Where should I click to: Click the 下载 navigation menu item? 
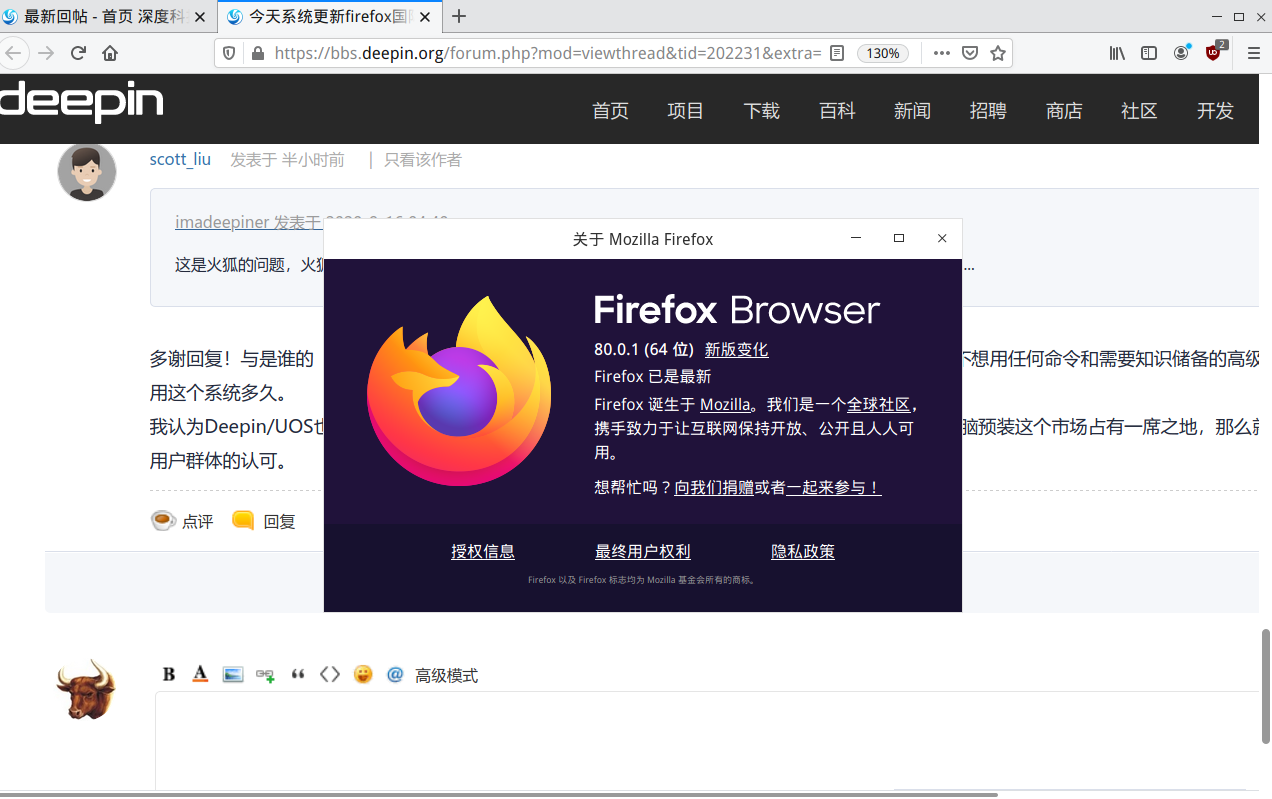pos(761,111)
